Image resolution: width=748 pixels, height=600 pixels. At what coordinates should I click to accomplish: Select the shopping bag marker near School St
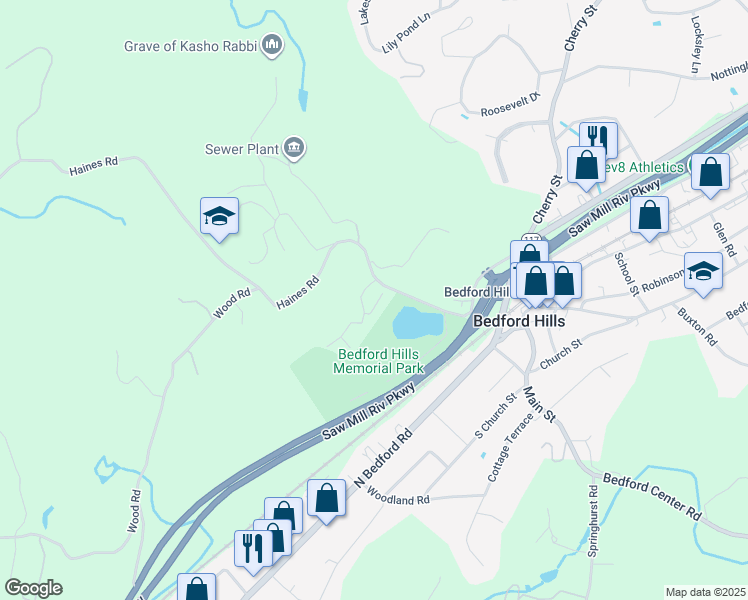click(x=649, y=217)
